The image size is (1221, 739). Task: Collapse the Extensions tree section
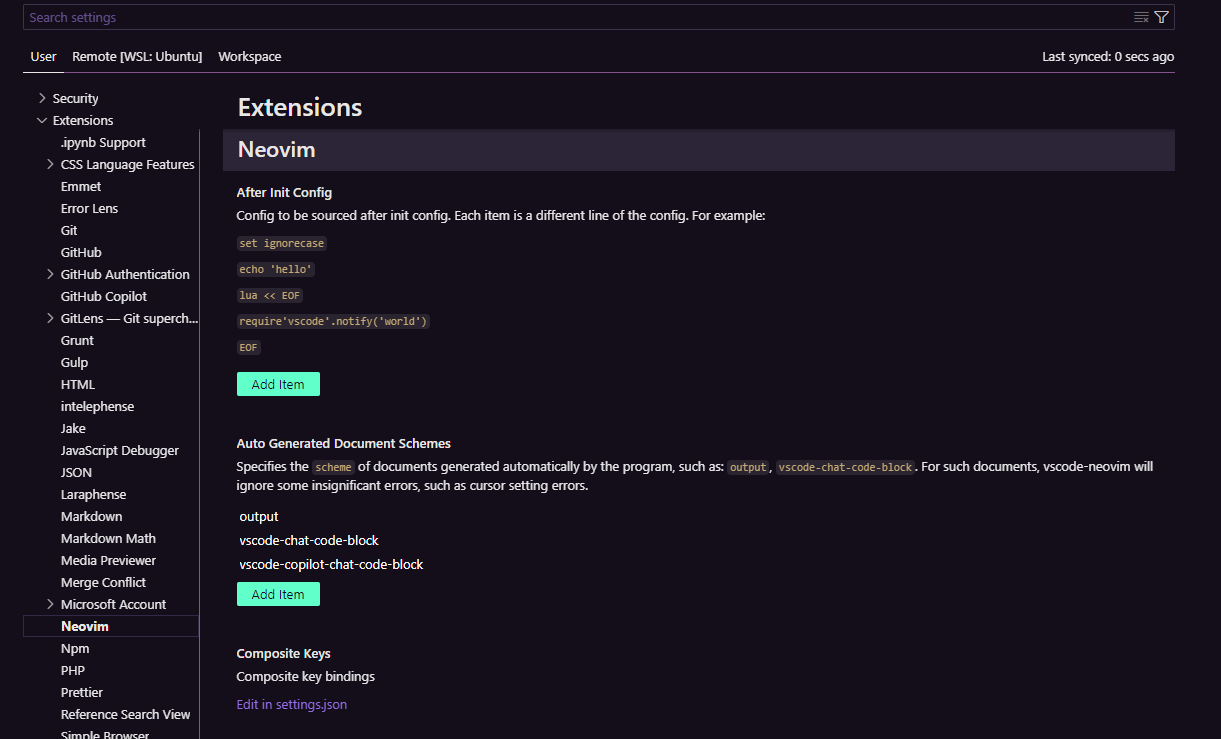coord(42,120)
